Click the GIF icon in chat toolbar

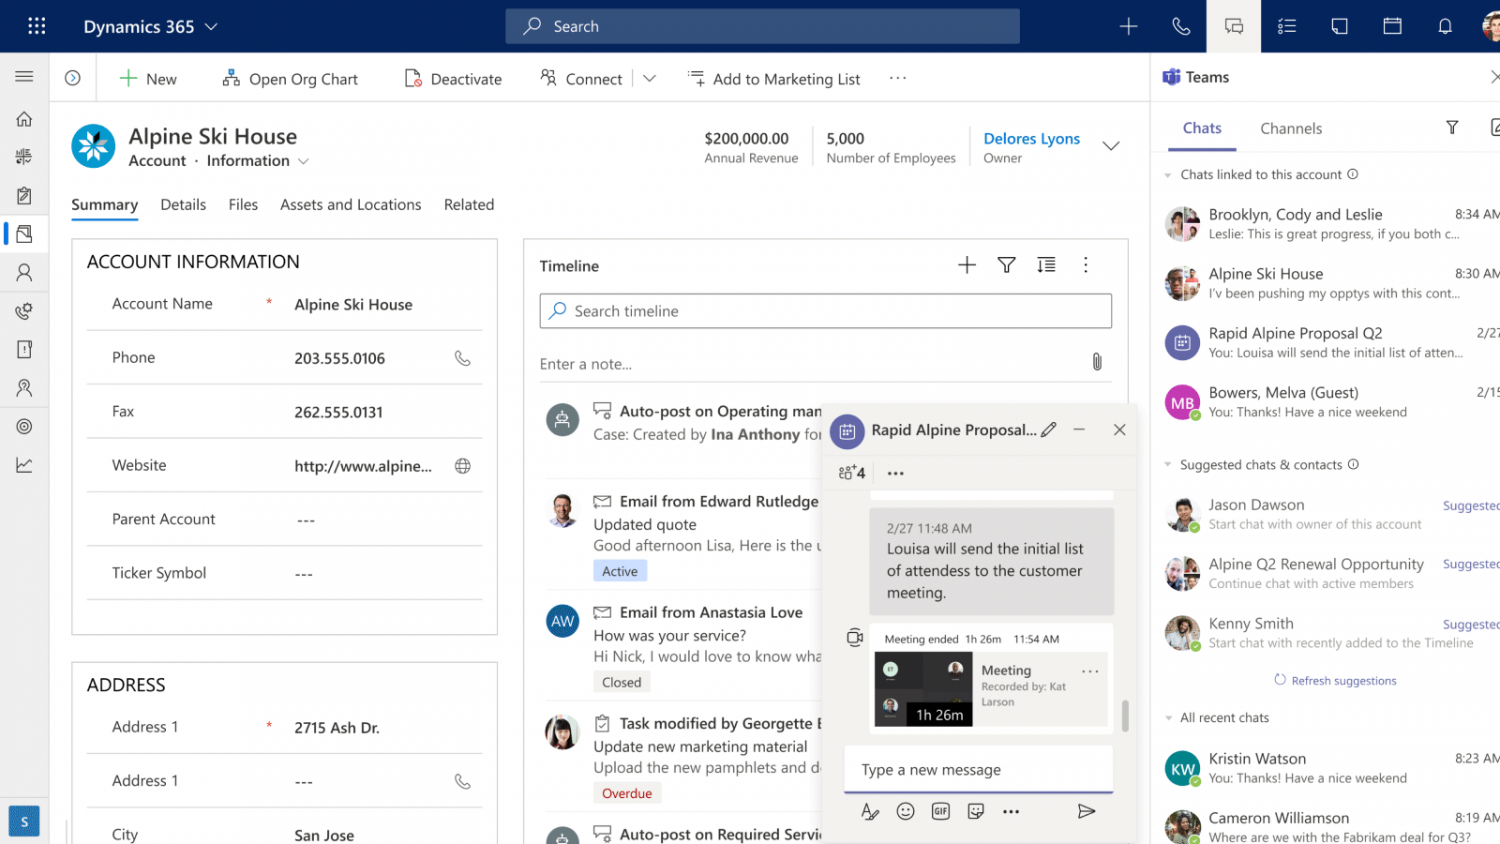(940, 811)
